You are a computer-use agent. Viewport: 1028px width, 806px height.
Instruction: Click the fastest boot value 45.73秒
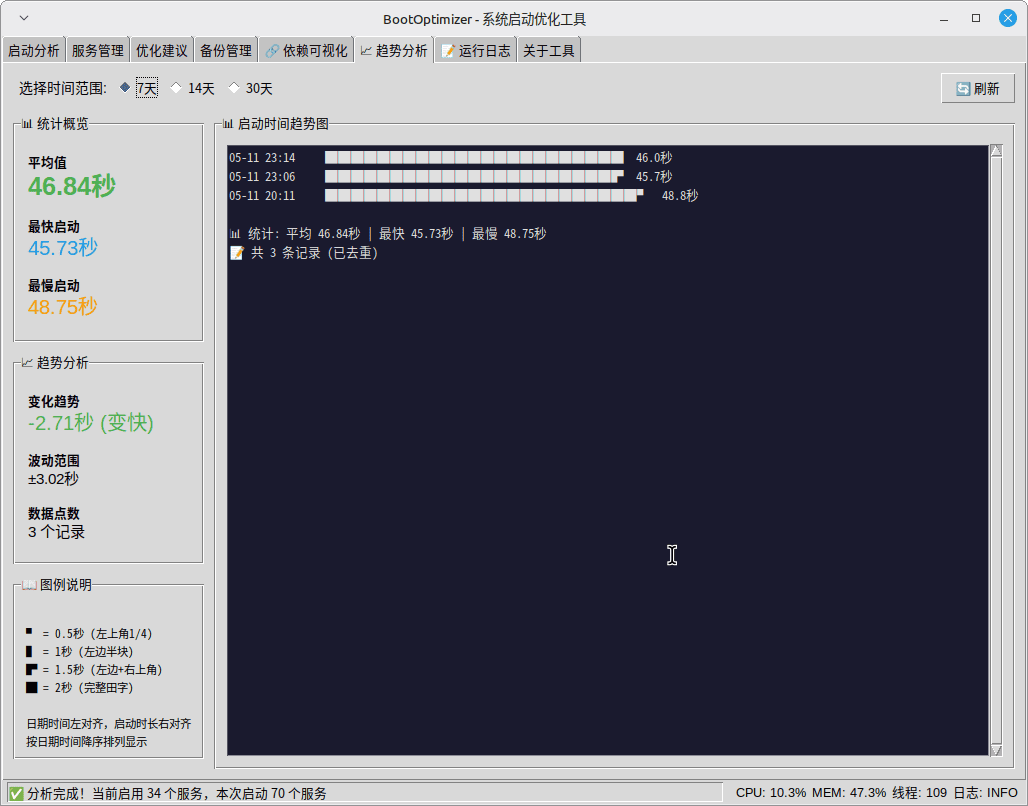point(63,247)
